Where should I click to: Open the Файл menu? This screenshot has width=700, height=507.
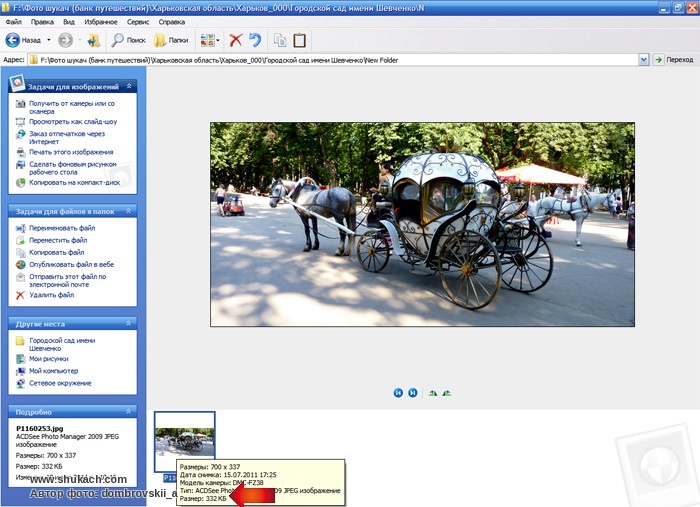[13, 22]
